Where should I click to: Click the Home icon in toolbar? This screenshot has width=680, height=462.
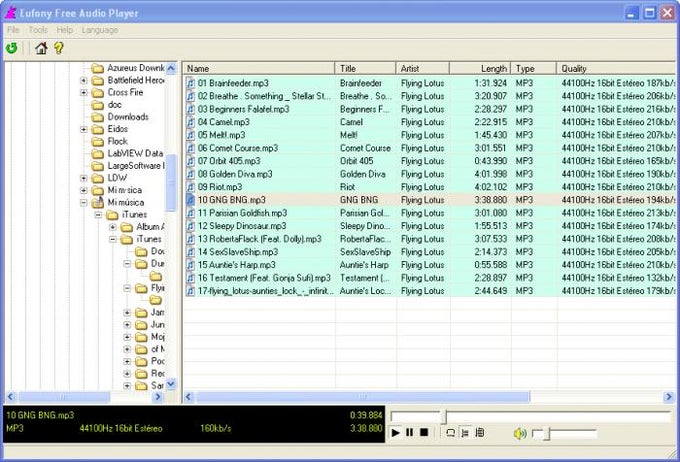(x=41, y=47)
